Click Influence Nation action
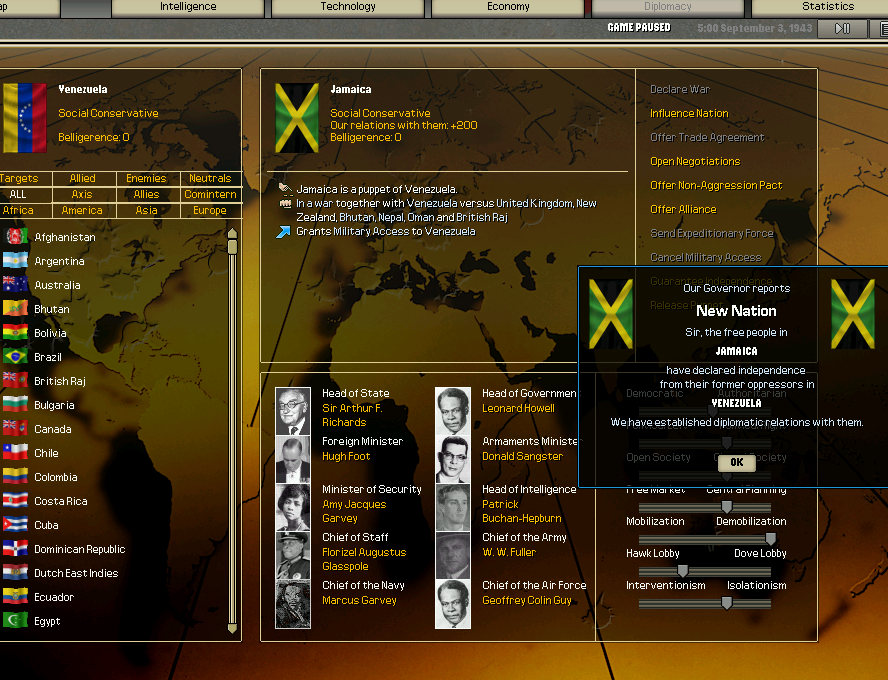 pyautogui.click(x=689, y=113)
